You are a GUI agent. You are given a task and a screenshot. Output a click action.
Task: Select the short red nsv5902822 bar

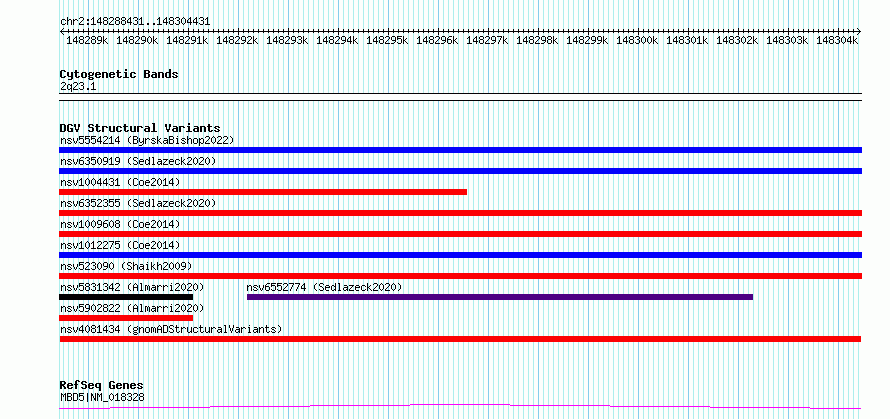tap(126, 318)
